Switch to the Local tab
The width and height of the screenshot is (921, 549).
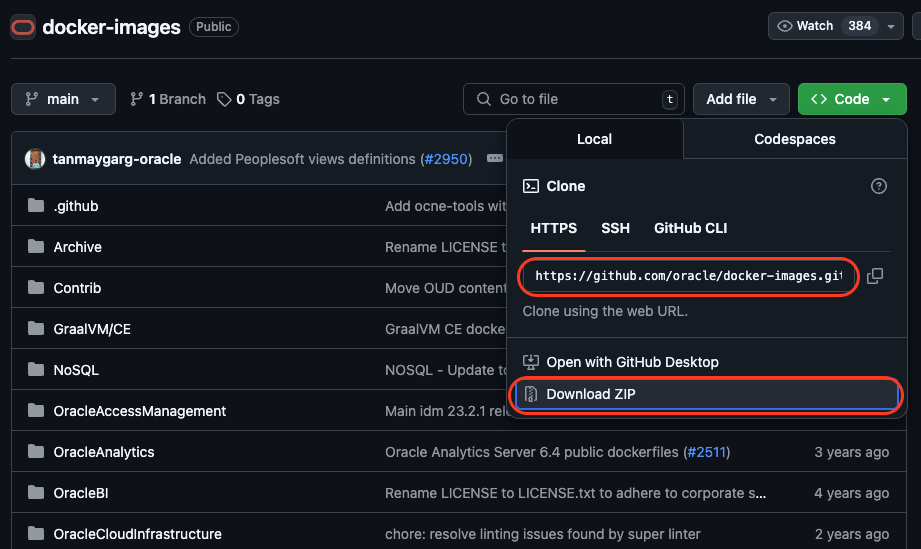point(594,139)
